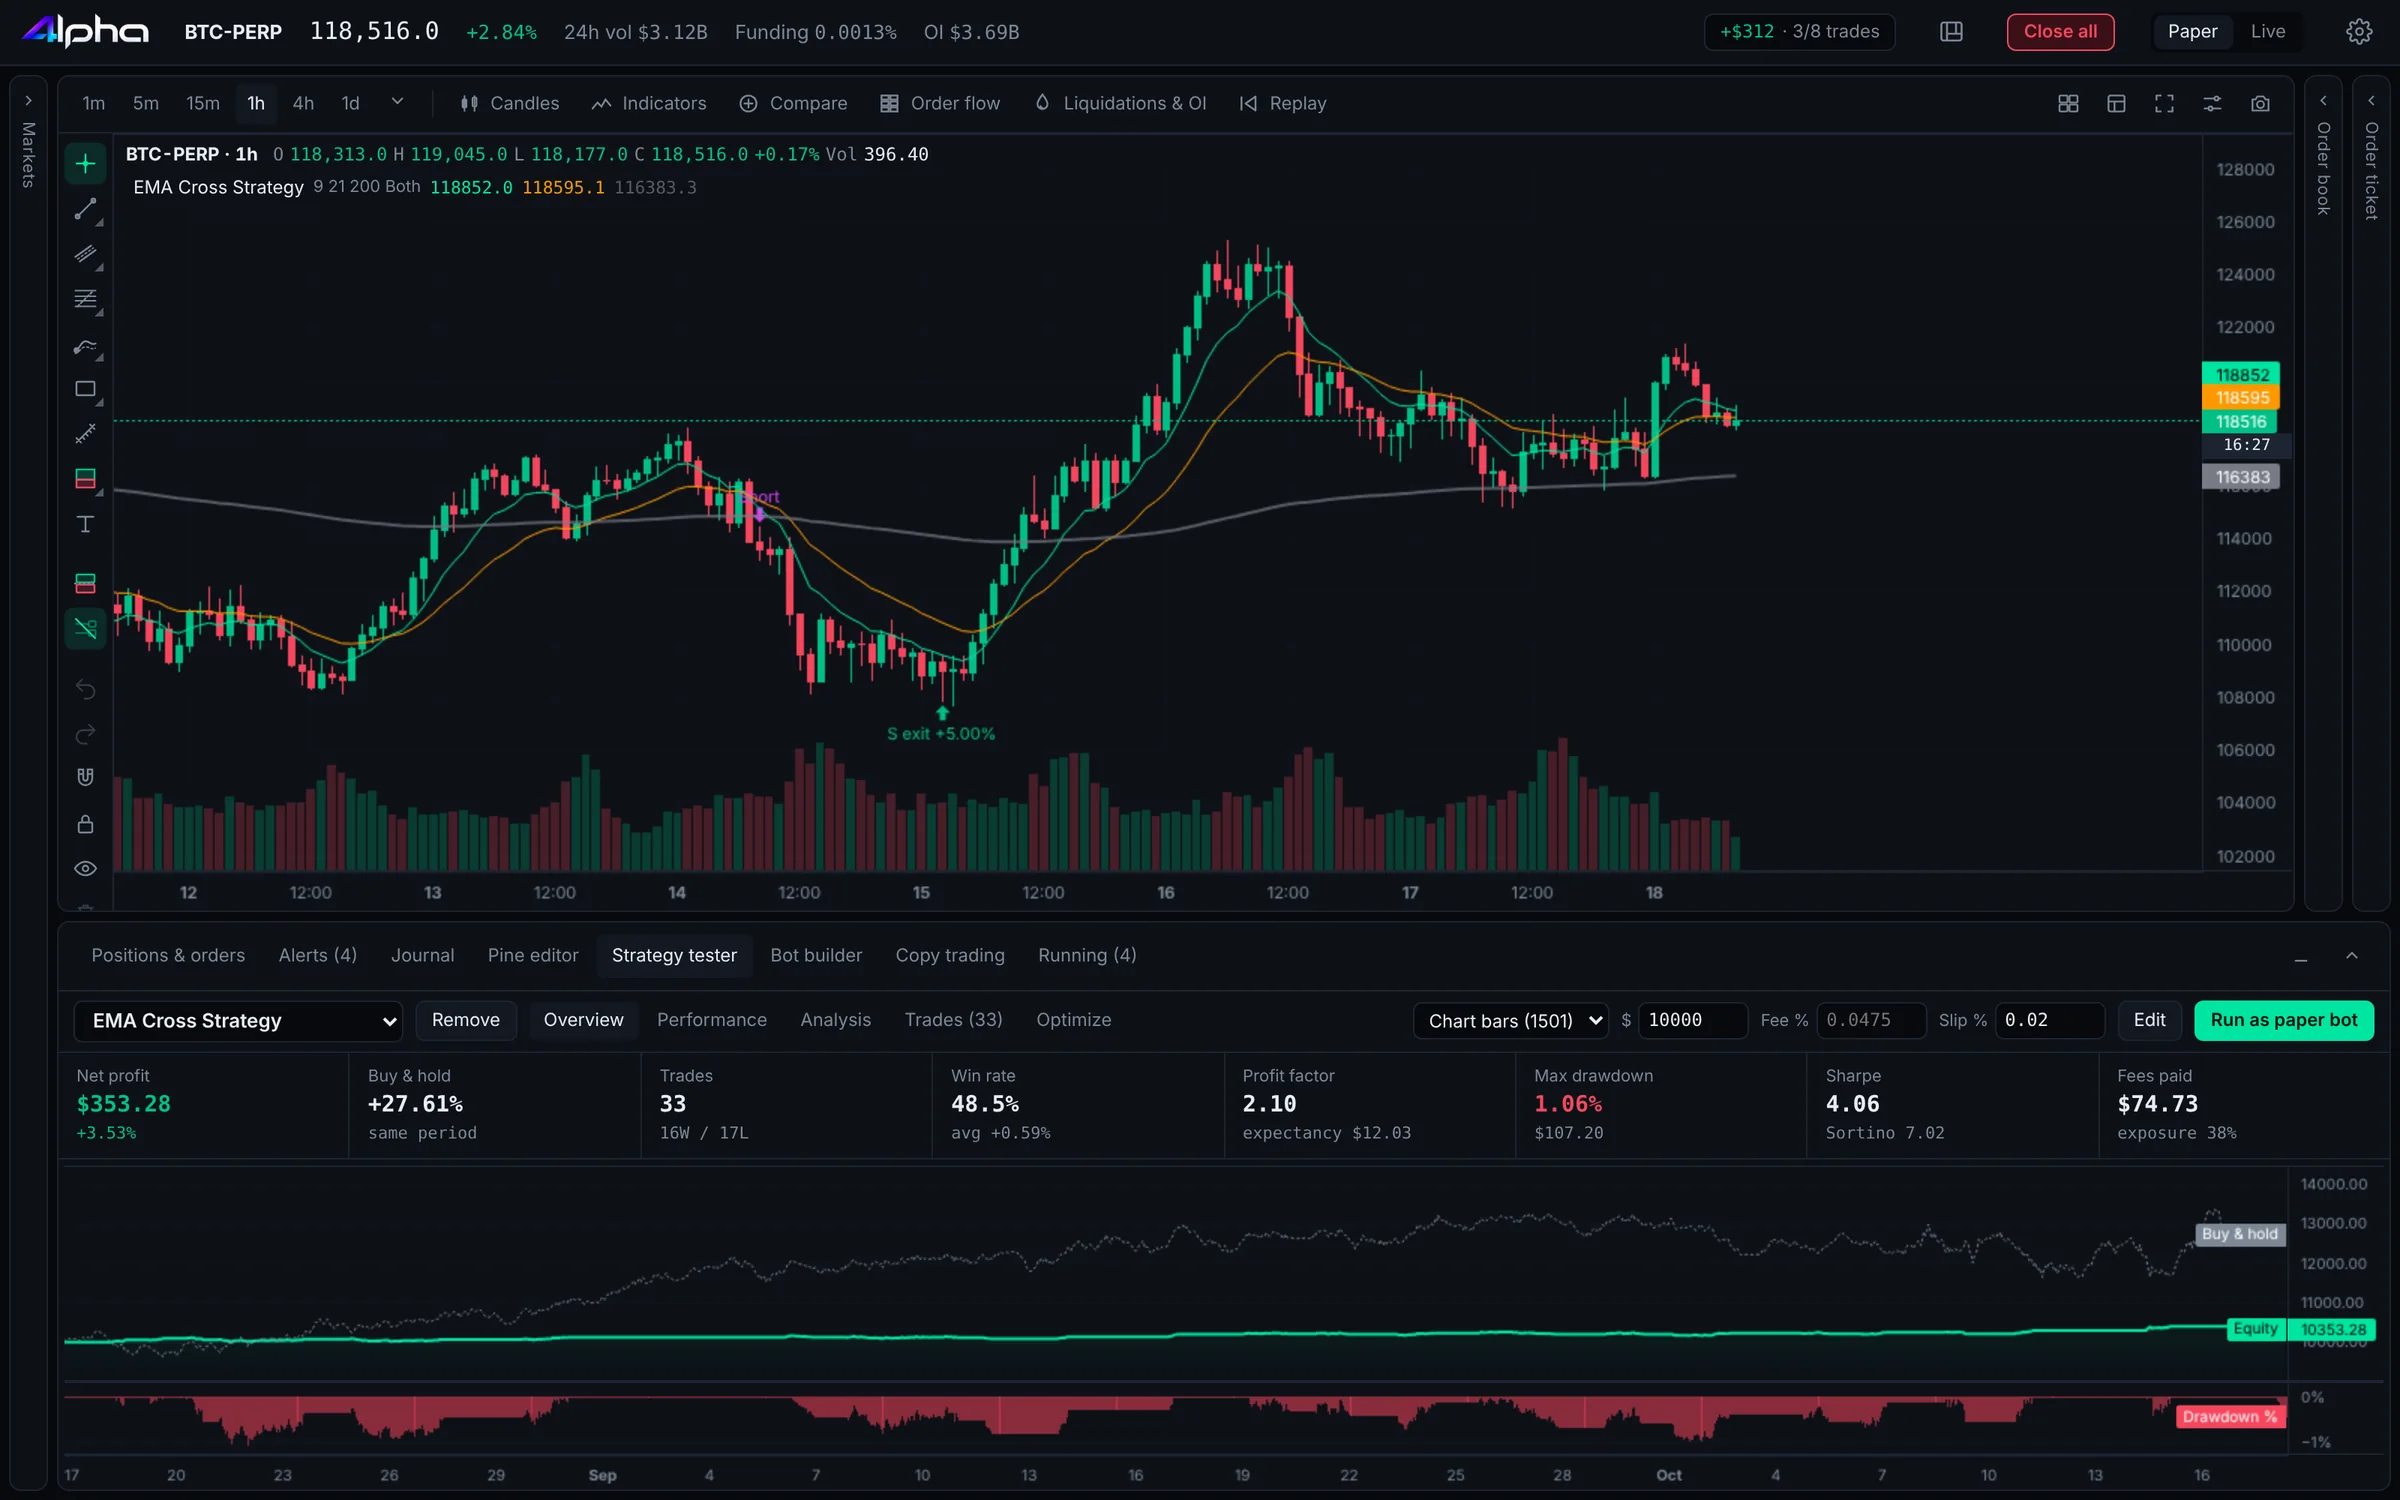Collapse the bottom panel chevron
2400x1500 pixels.
[2352, 956]
